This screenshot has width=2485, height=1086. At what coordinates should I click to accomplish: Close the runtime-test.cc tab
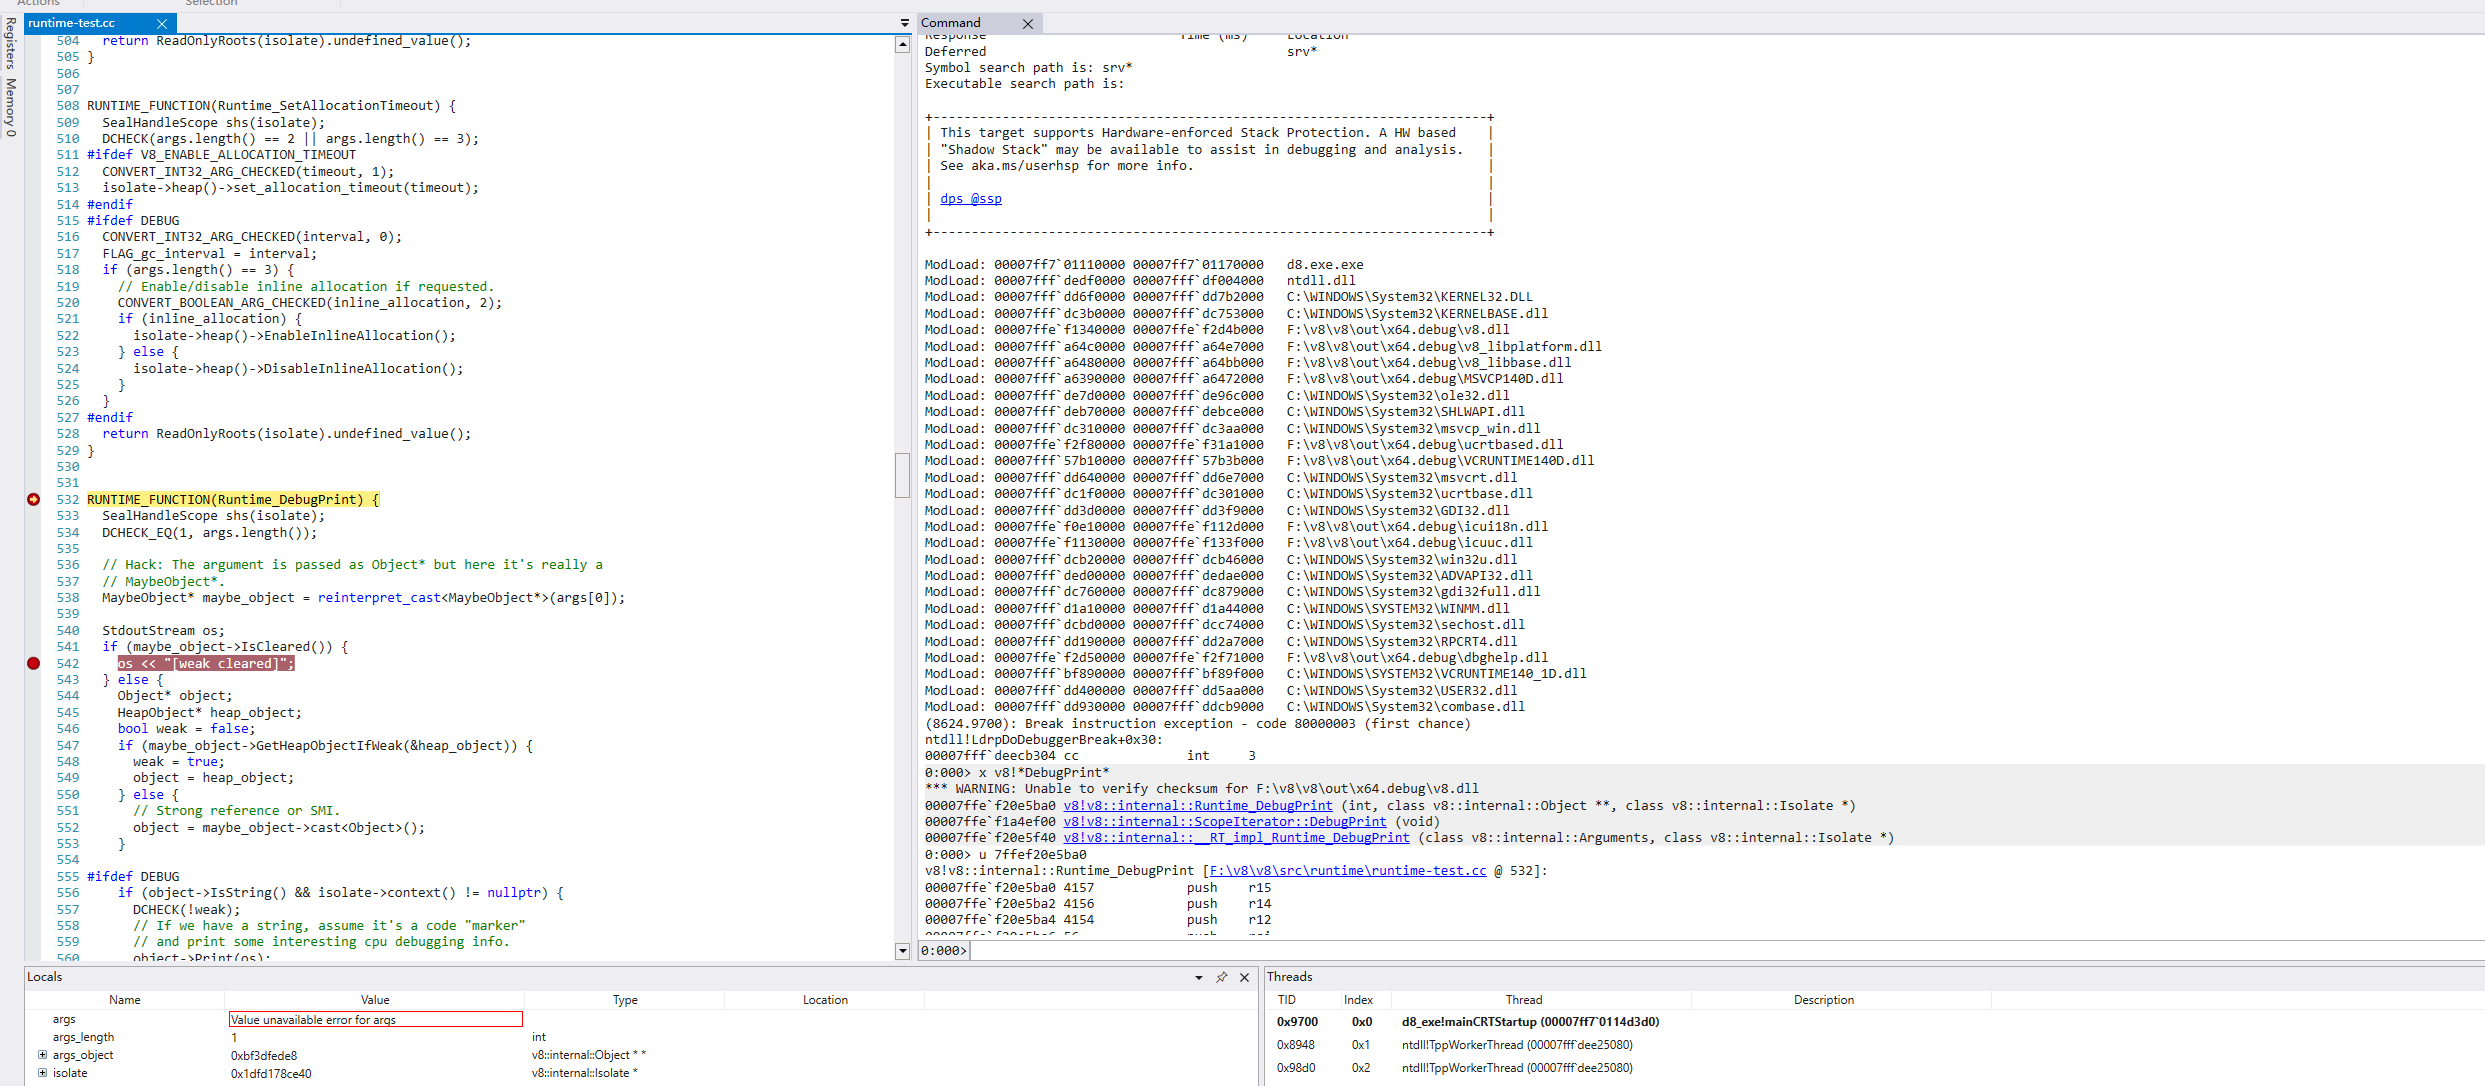[162, 23]
